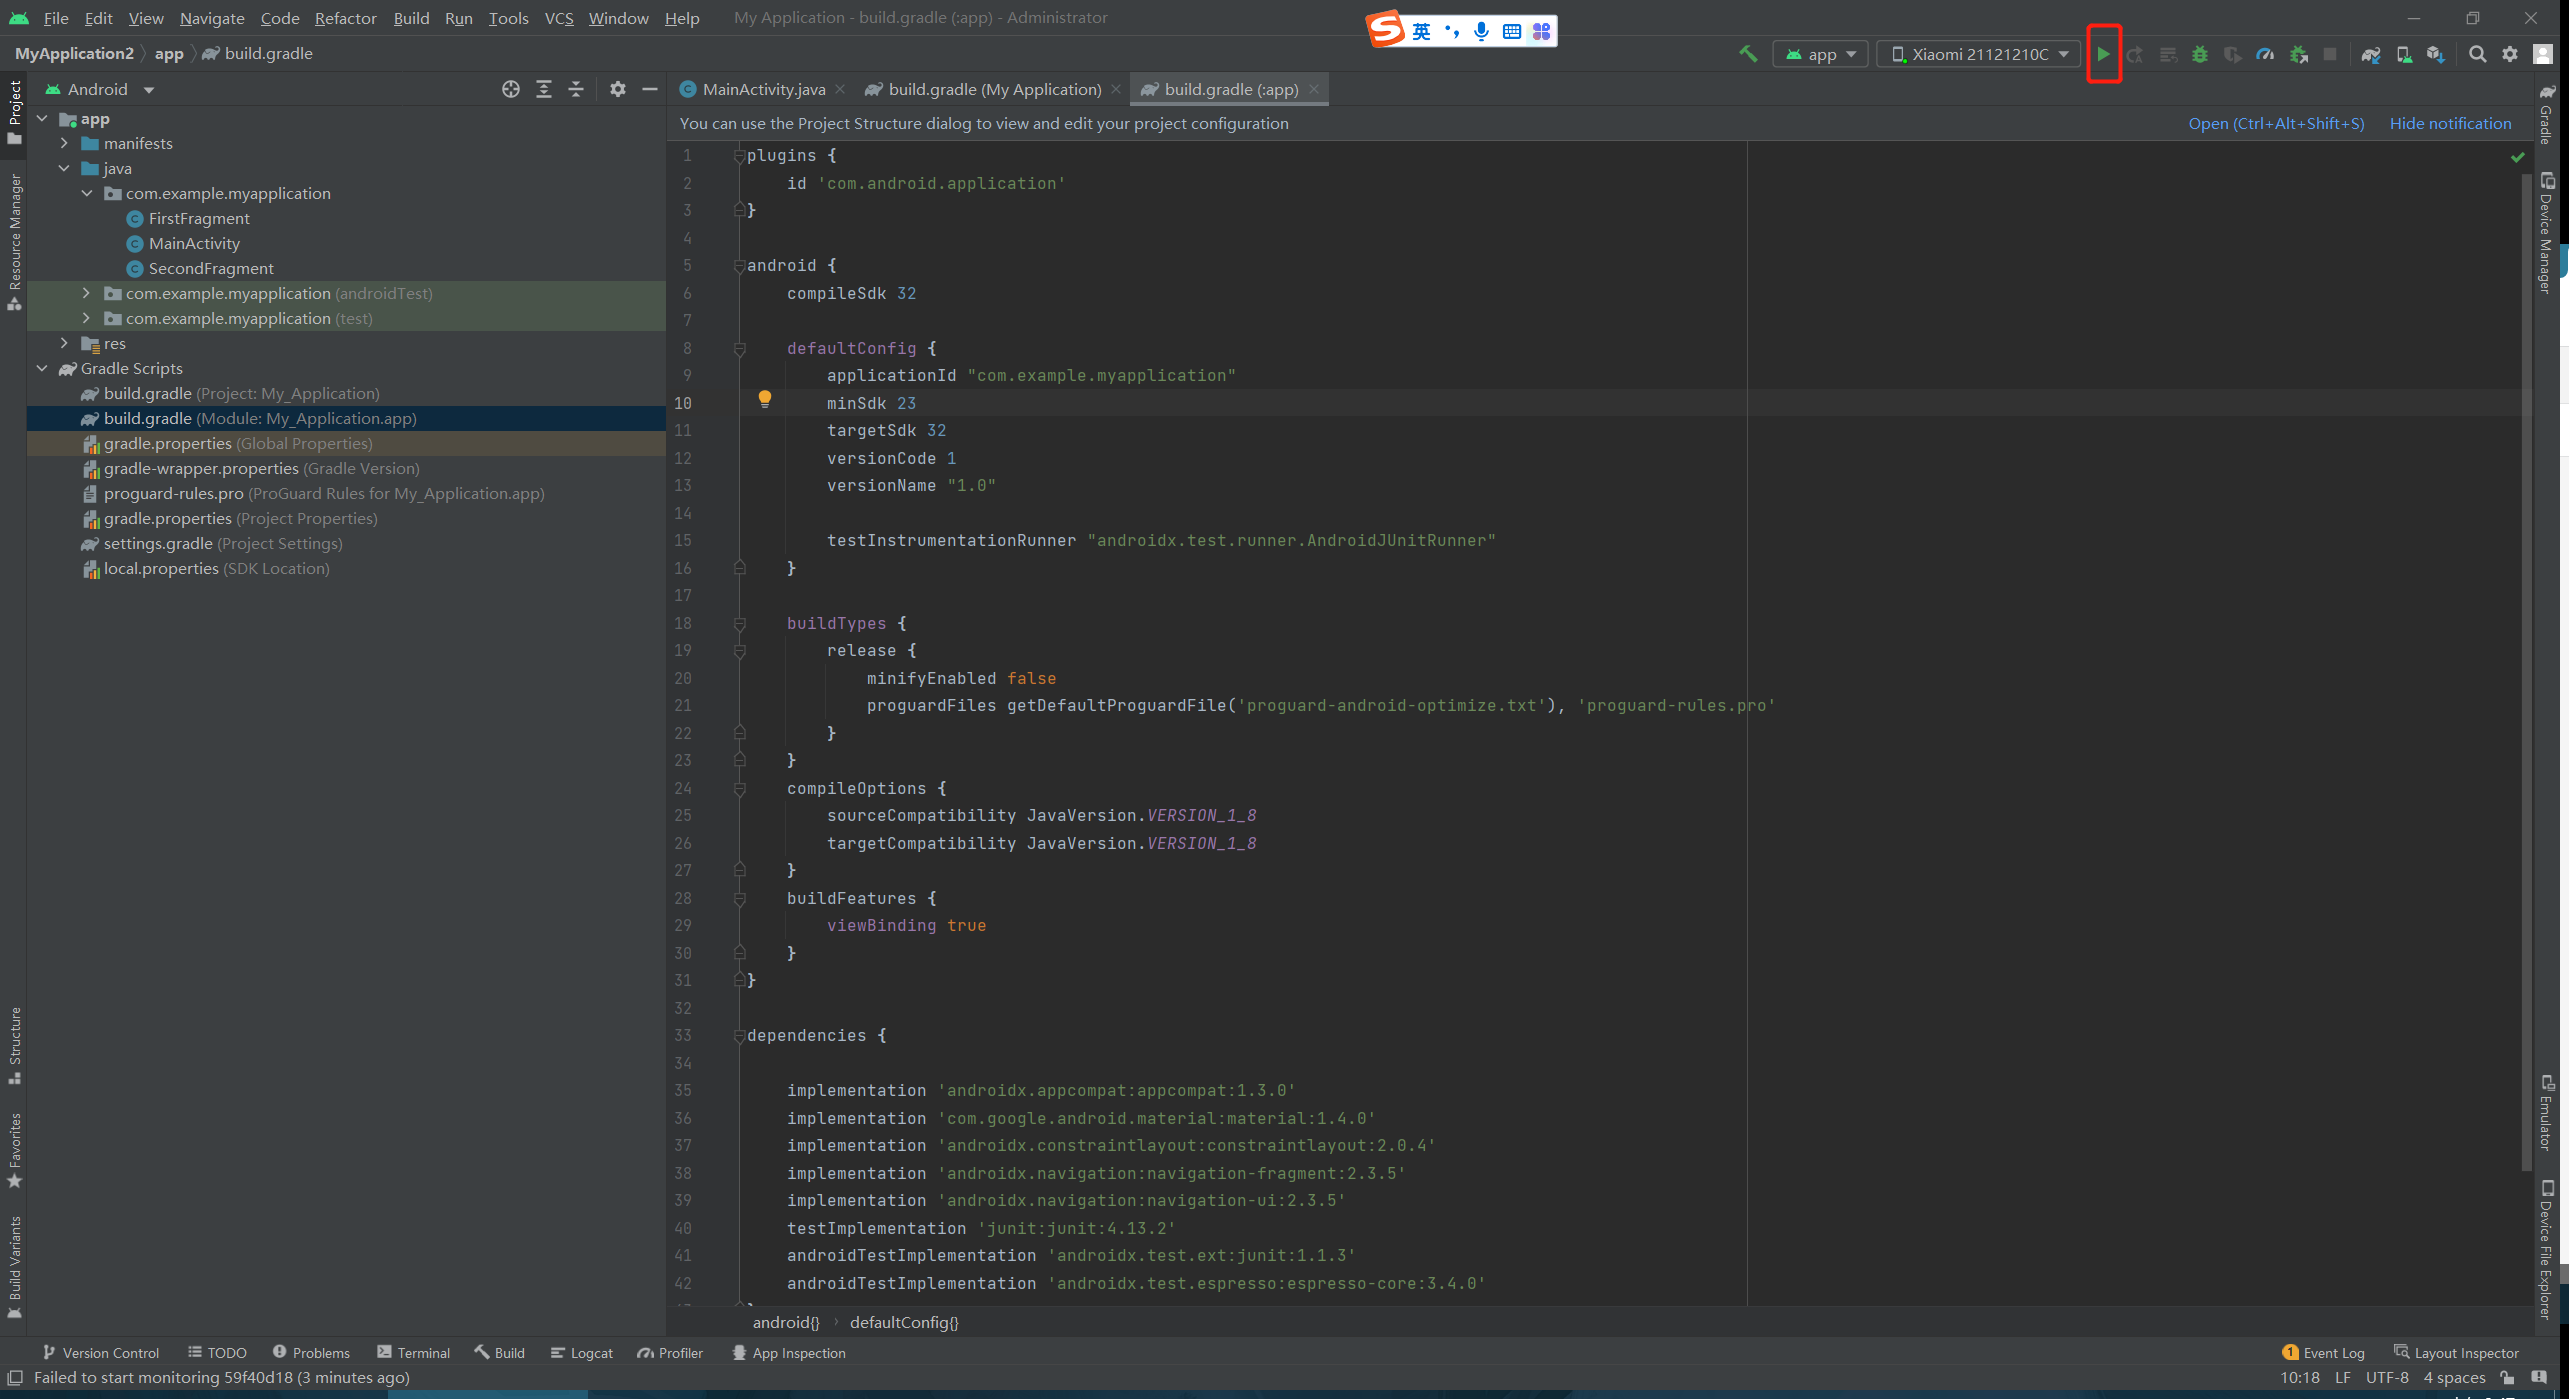
Task: Open Project panel options gear icon
Action: click(x=618, y=89)
